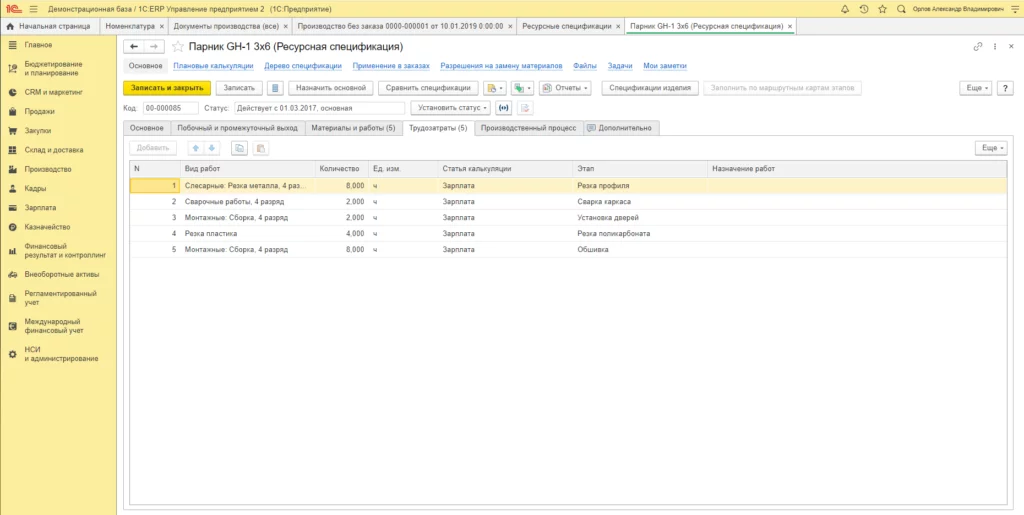
Task: Move row down with arrow icon
Action: pyautogui.click(x=211, y=148)
